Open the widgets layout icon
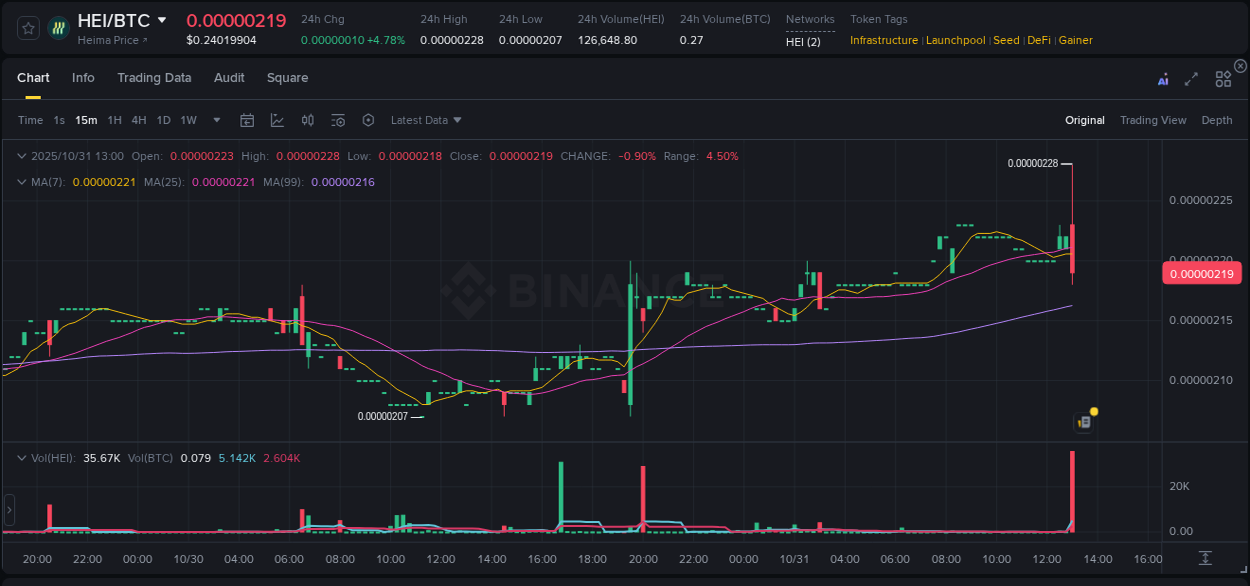 [1223, 78]
